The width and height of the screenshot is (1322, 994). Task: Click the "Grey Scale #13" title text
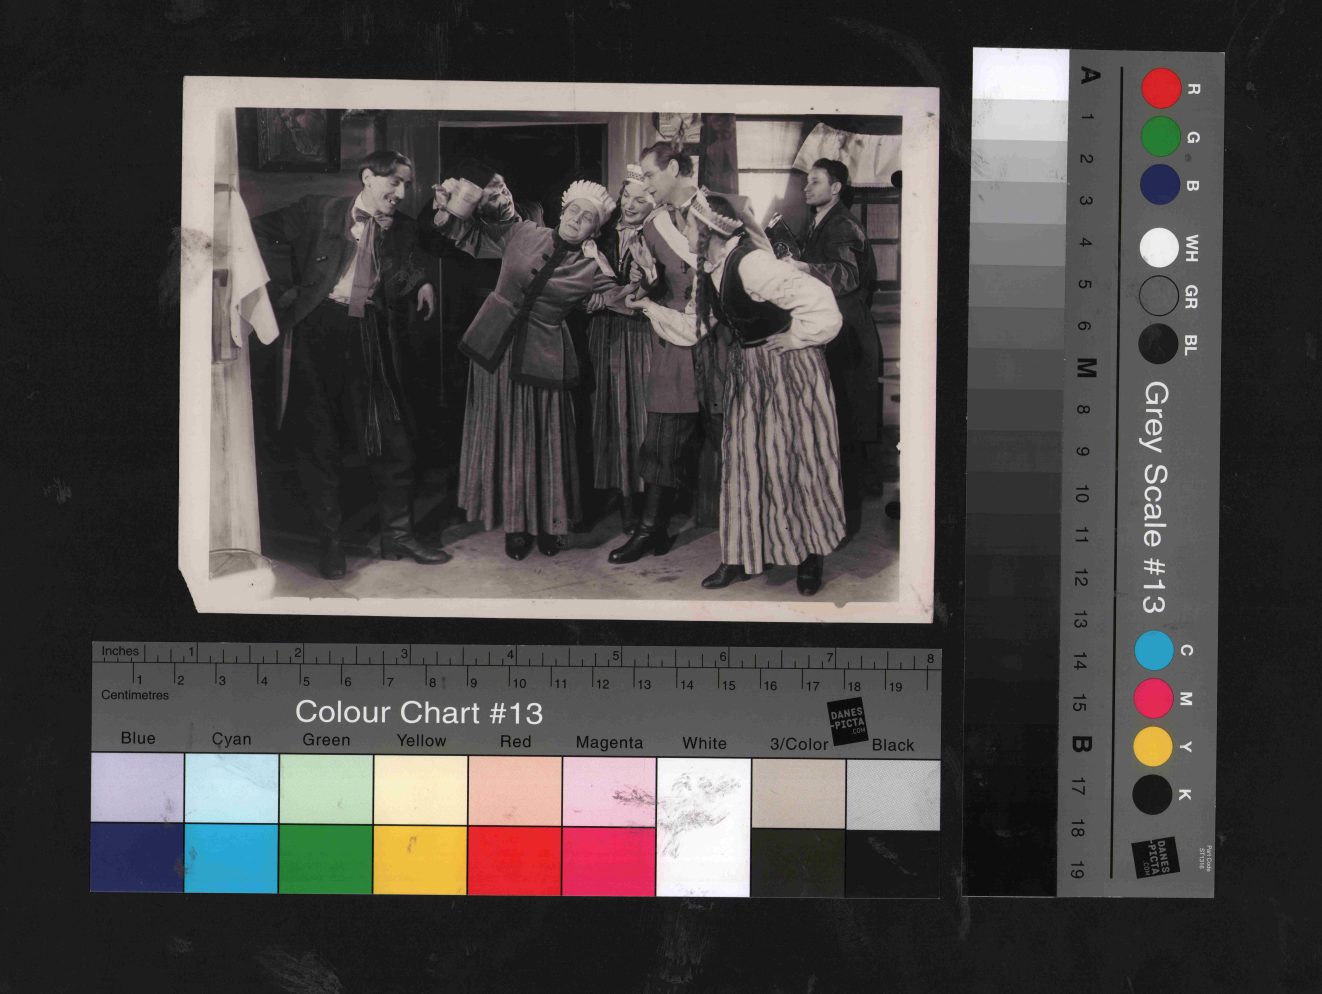1155,497
